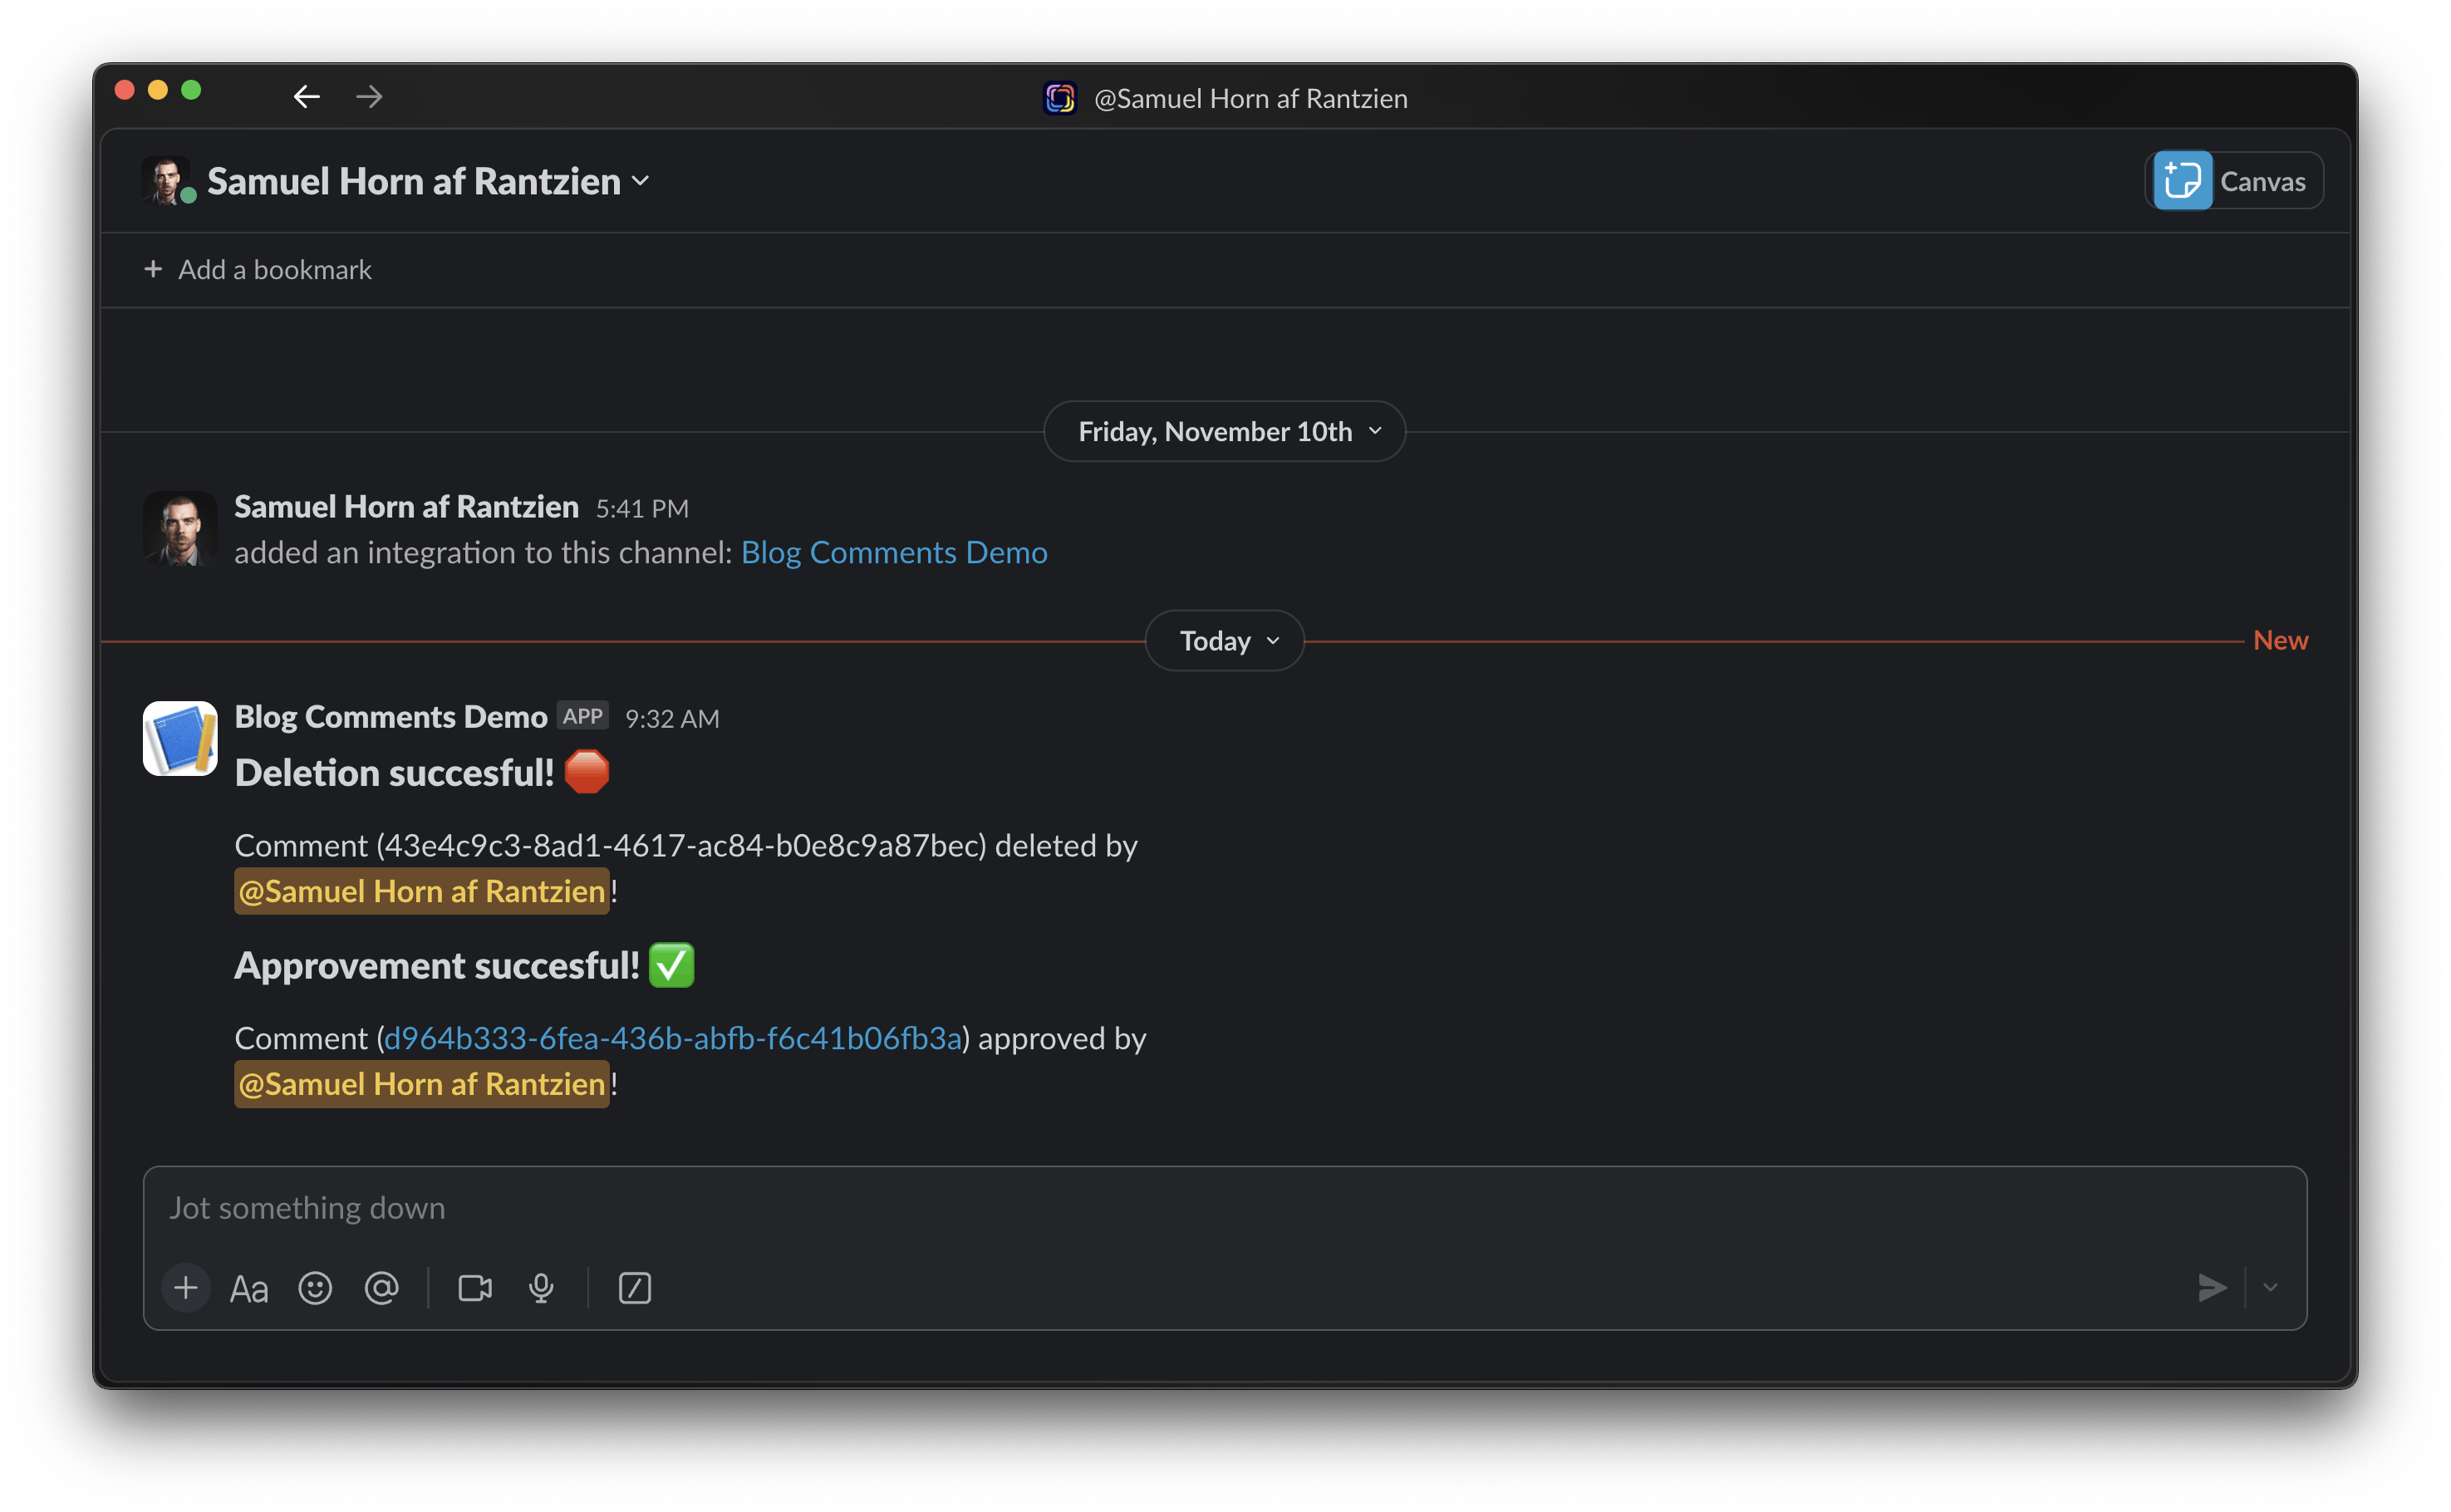Record a video clip from the composer

pos(474,1288)
